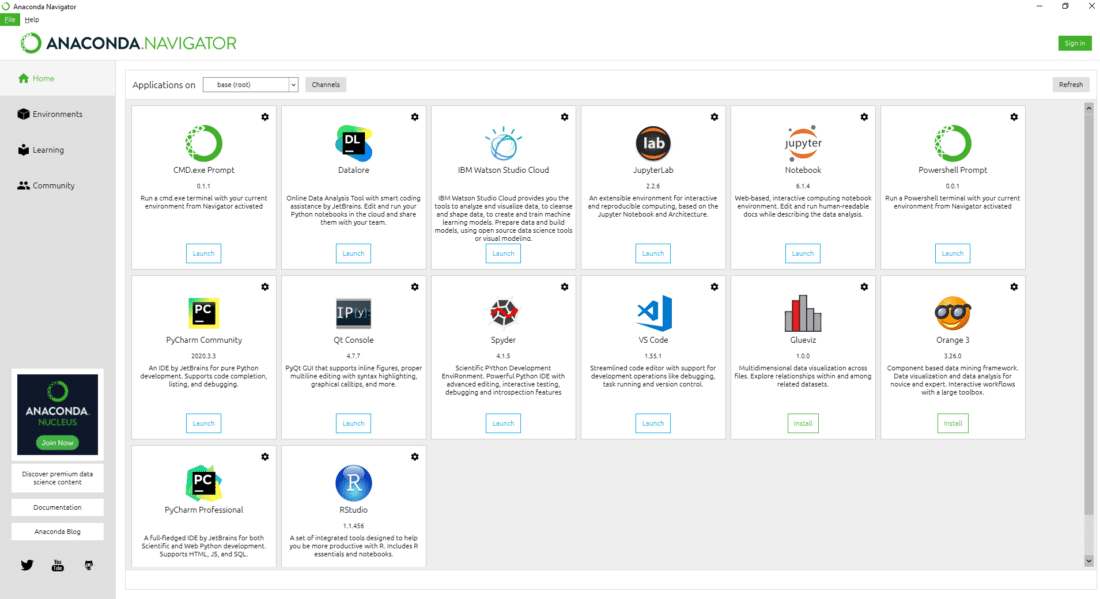Launch JupyterLab
The width and height of the screenshot is (1100, 599).
tap(652, 253)
